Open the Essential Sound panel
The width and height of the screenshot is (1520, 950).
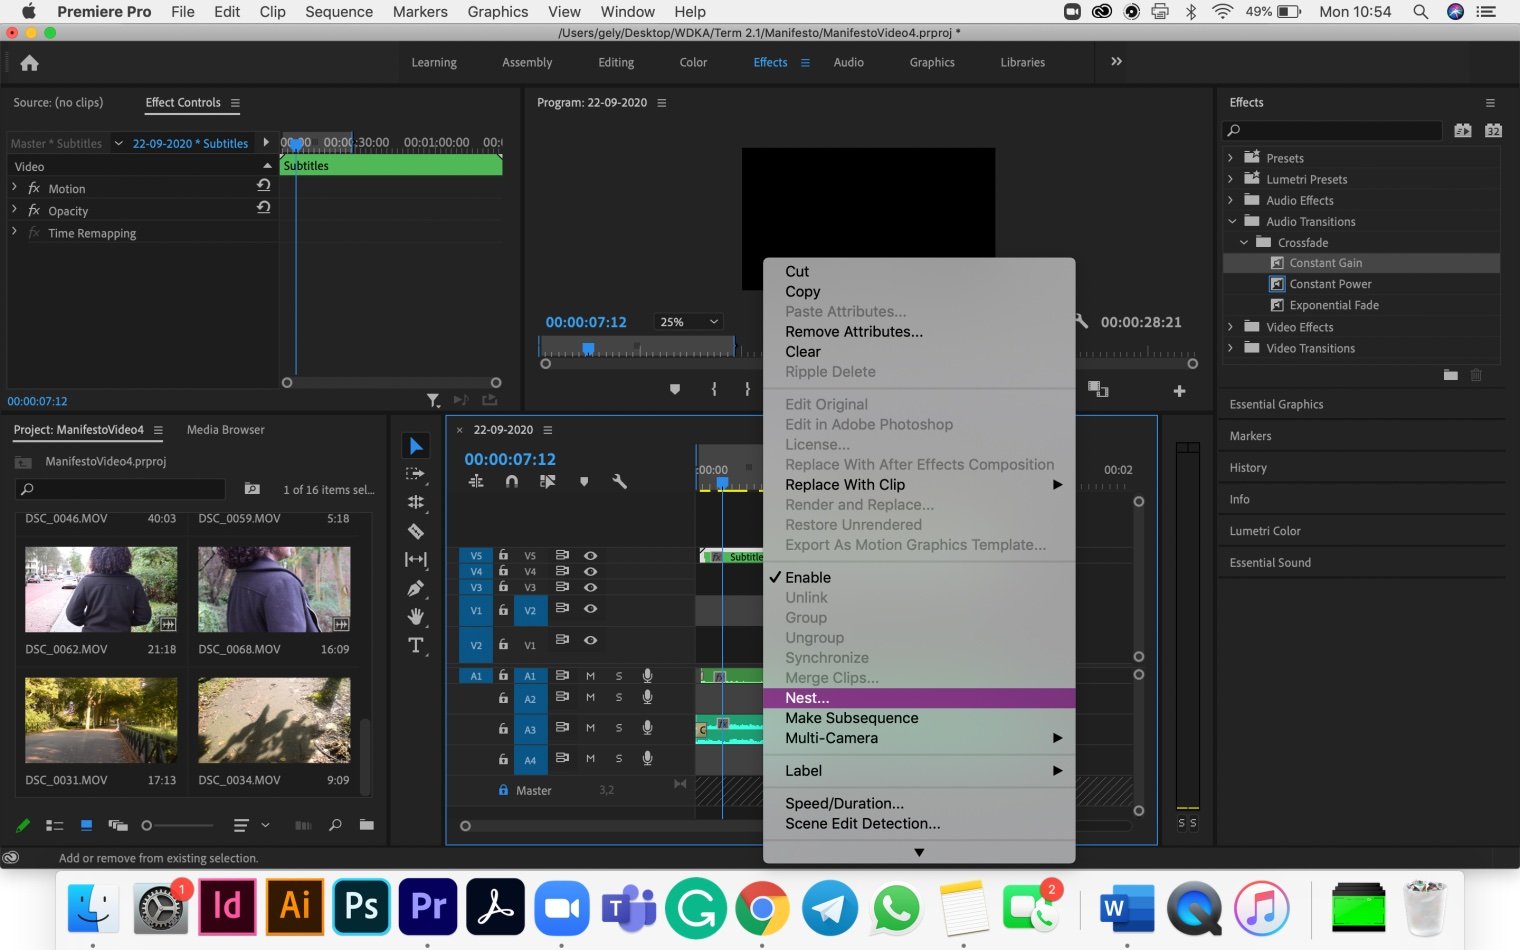coord(1270,563)
